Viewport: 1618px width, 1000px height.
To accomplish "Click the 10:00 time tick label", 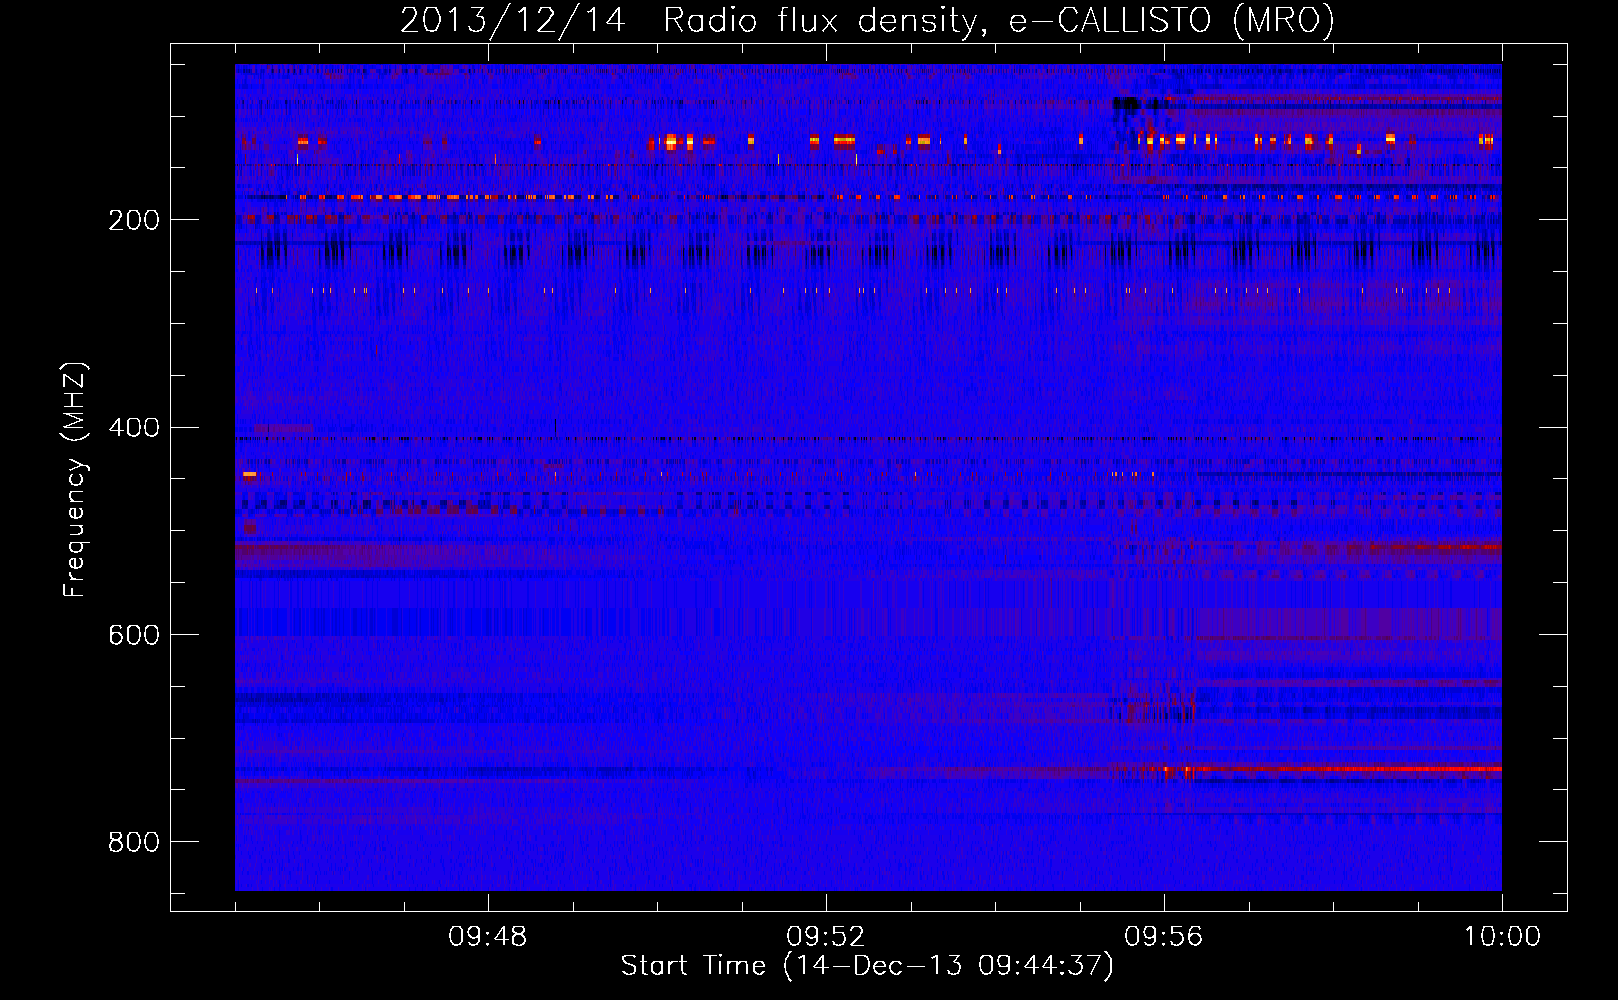I will pos(1502,937).
